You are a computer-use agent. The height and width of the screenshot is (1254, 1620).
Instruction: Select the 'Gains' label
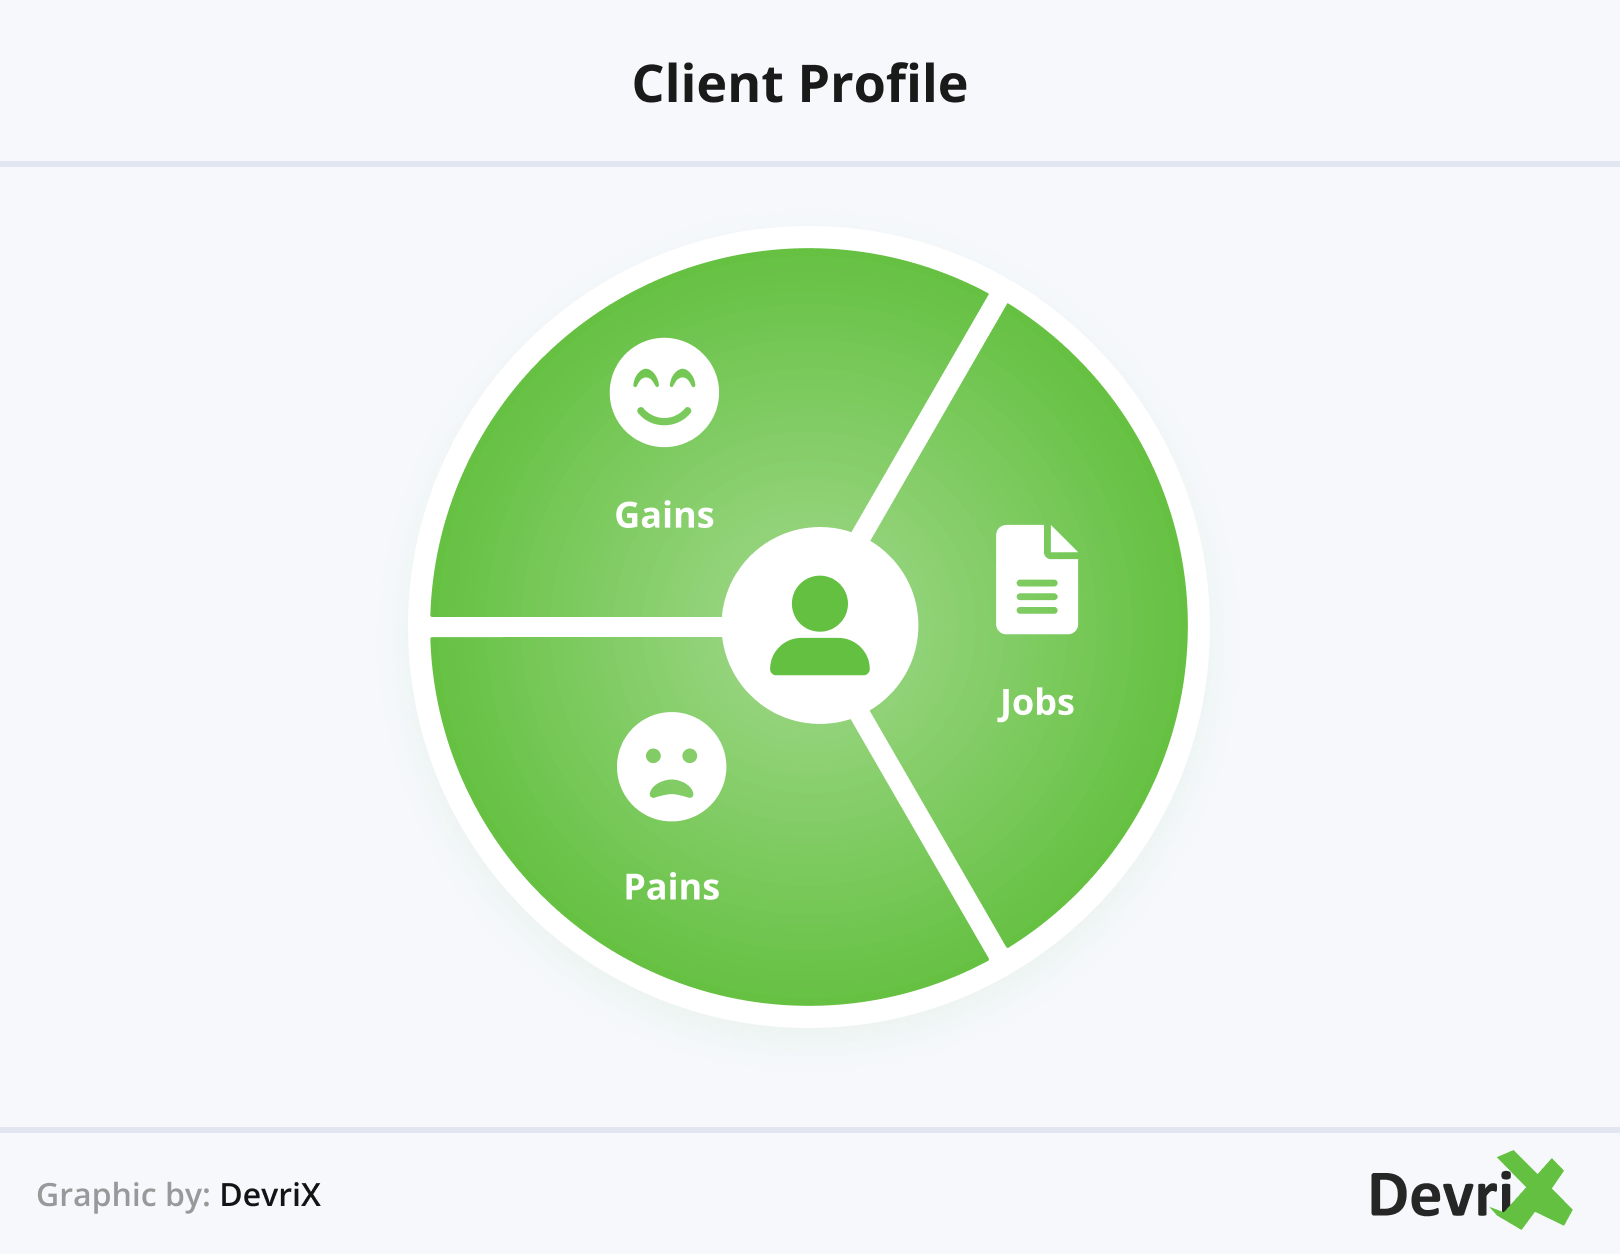[x=665, y=515]
